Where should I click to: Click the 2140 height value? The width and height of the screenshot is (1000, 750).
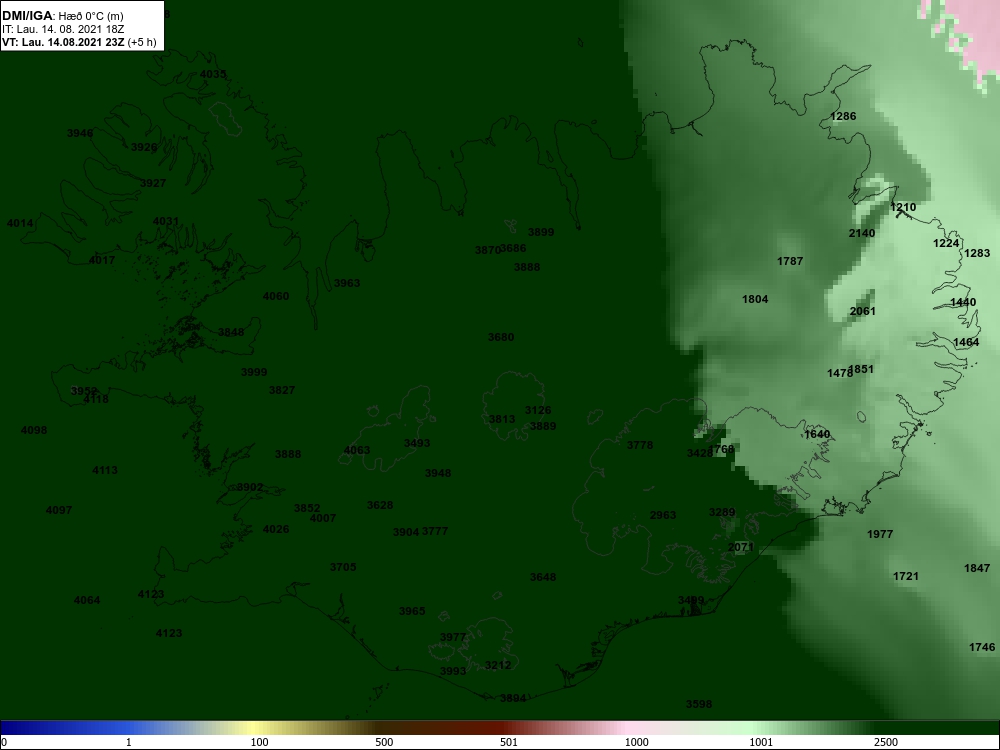(862, 233)
